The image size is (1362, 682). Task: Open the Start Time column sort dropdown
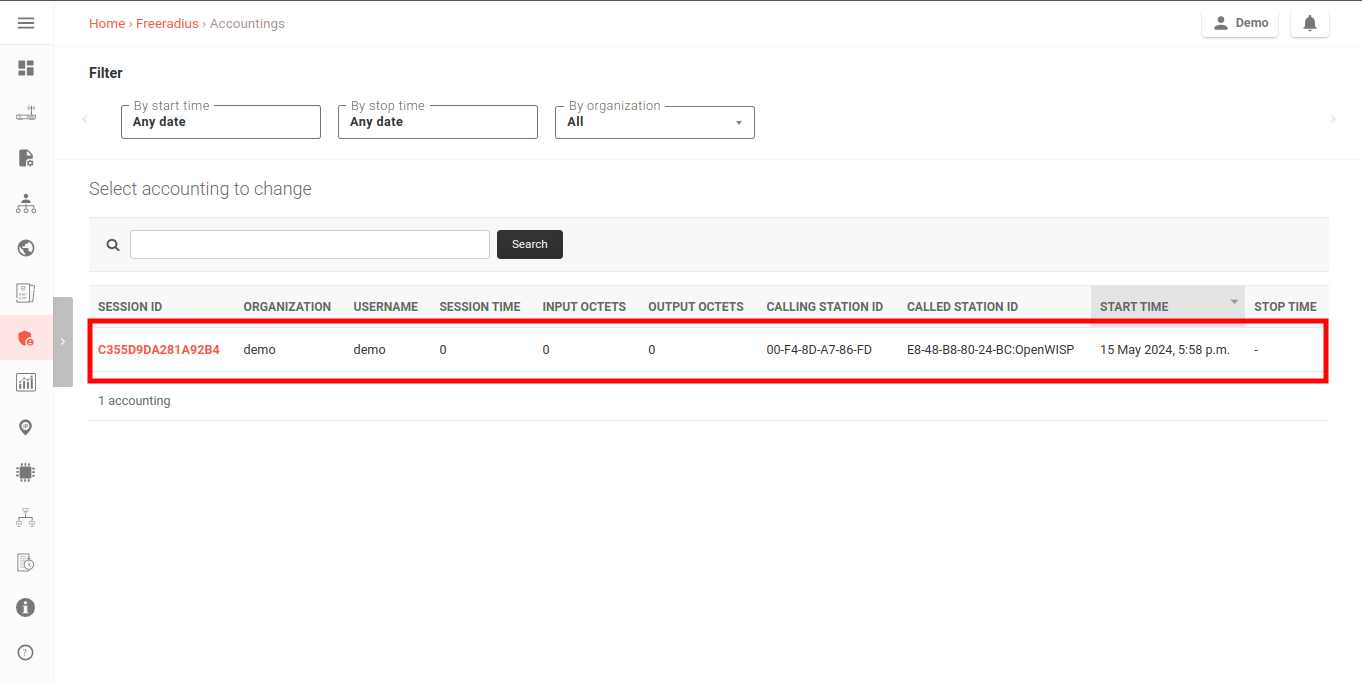(x=1233, y=300)
